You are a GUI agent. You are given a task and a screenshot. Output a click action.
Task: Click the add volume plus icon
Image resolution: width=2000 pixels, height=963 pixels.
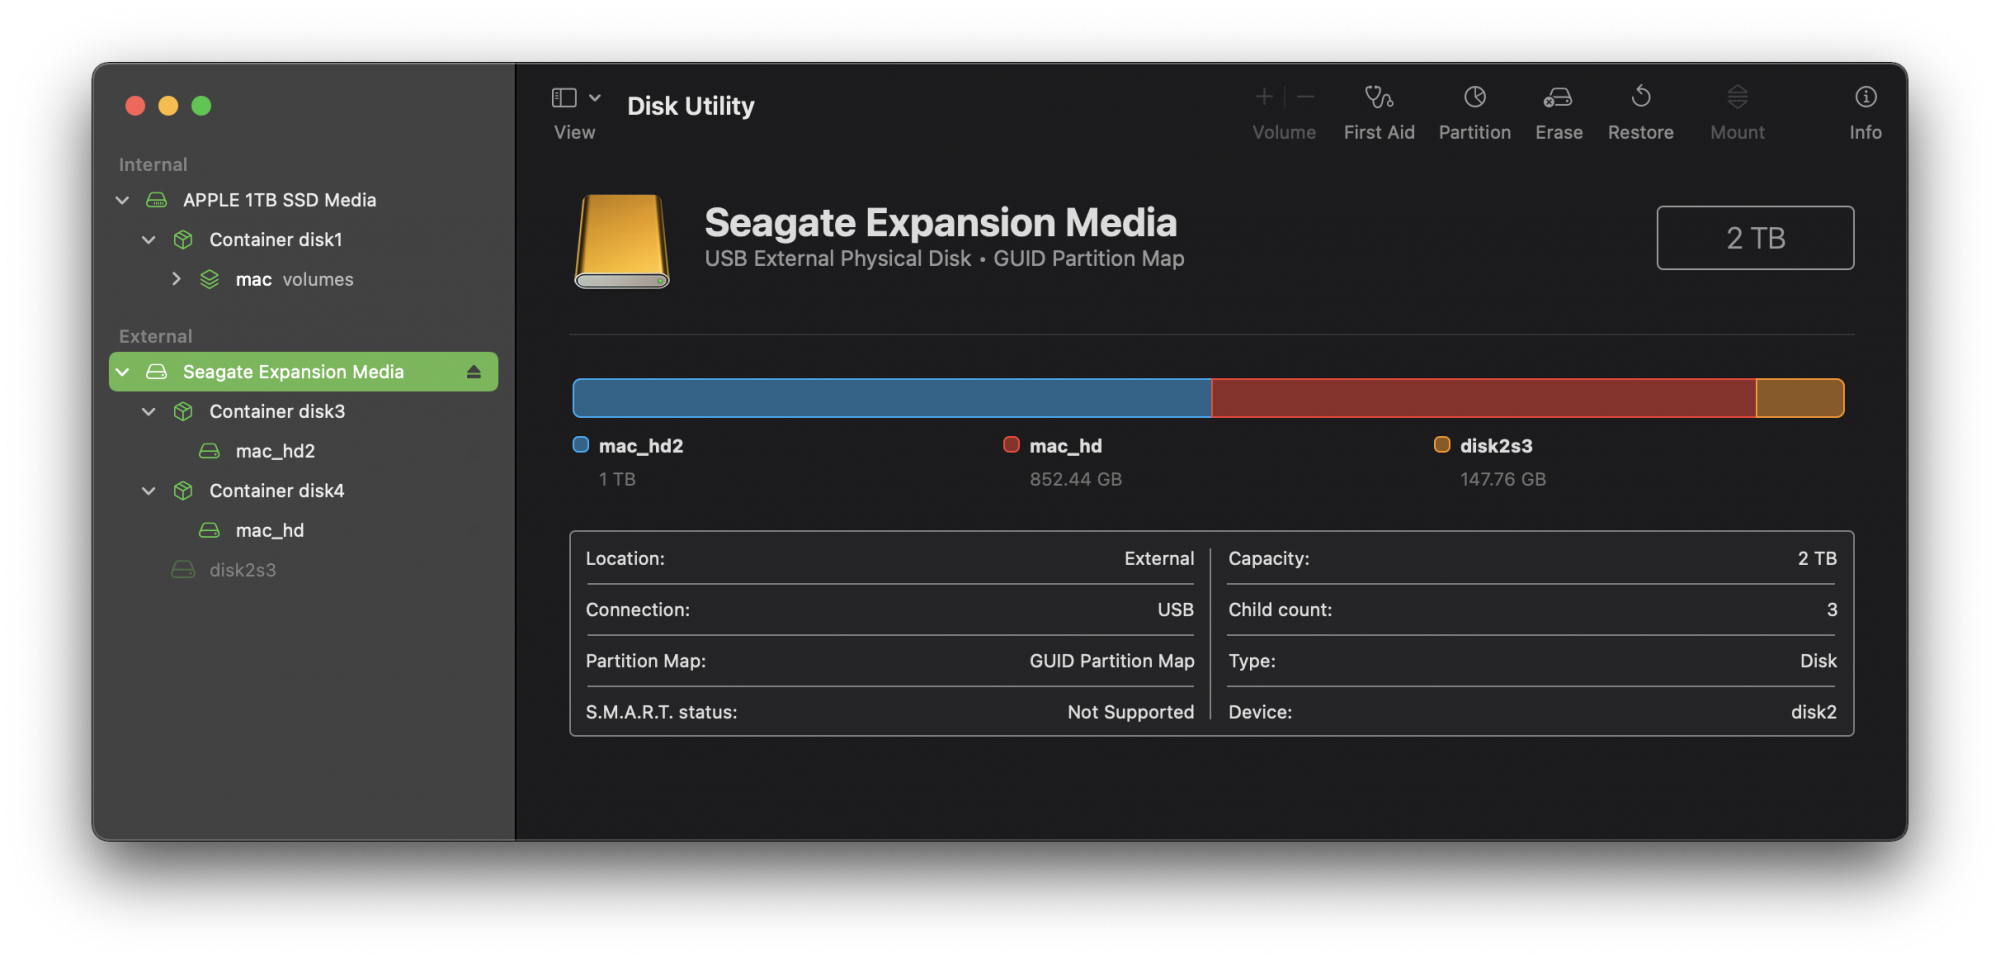1264,97
